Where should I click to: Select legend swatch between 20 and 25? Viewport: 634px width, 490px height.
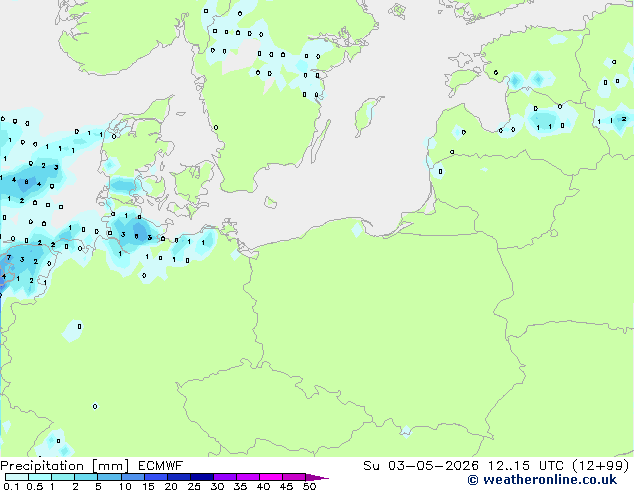(178, 477)
